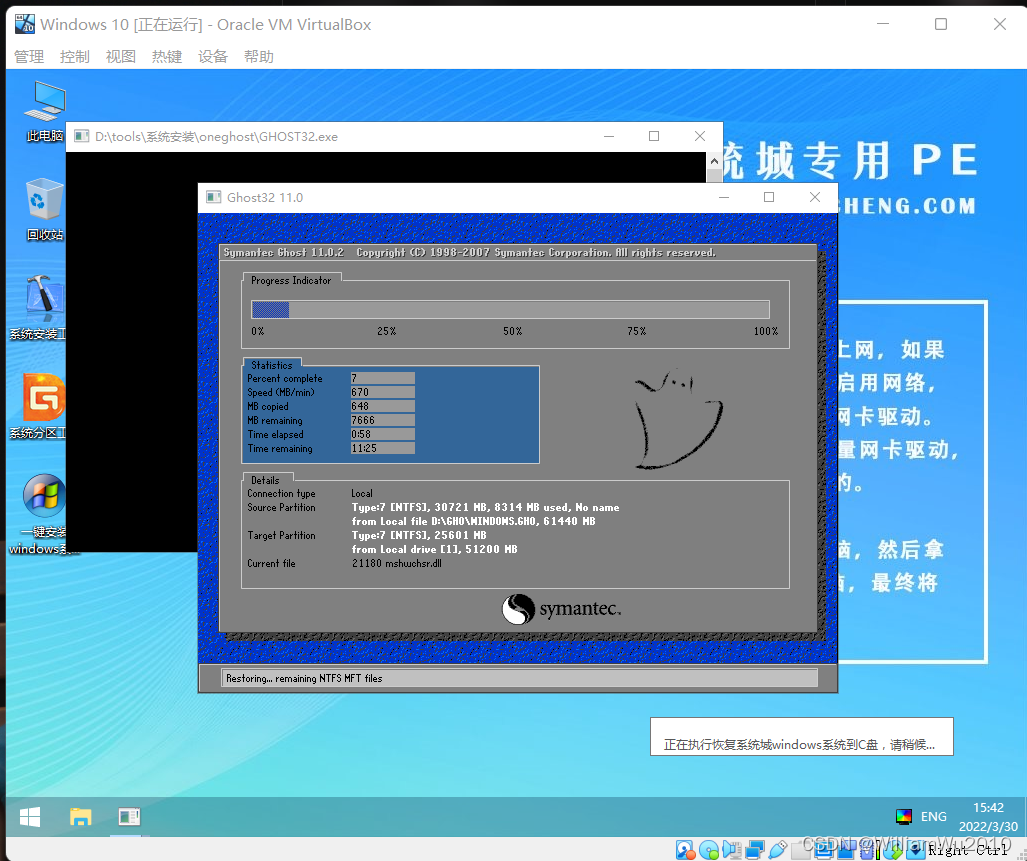
Task: Select the 系统安装 hammer tool icon
Action: tap(41, 308)
